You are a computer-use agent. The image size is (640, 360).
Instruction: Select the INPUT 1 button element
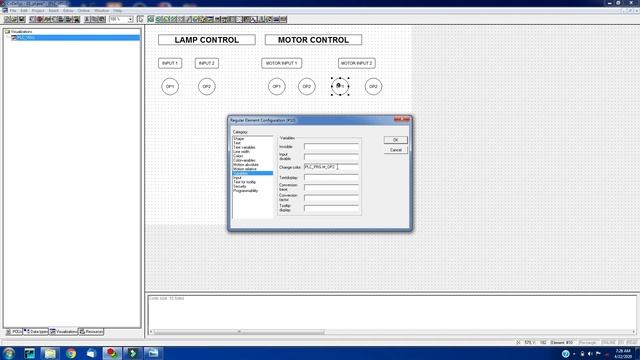click(170, 63)
